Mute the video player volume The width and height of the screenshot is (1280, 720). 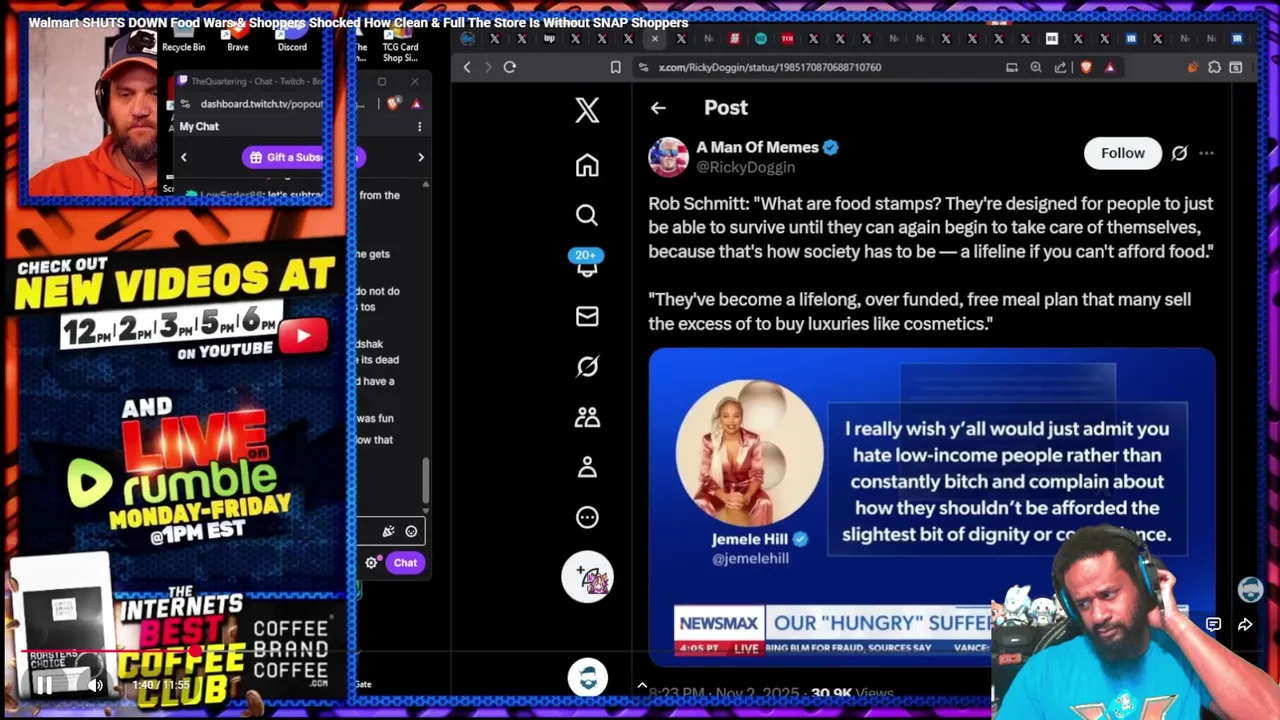pos(96,685)
